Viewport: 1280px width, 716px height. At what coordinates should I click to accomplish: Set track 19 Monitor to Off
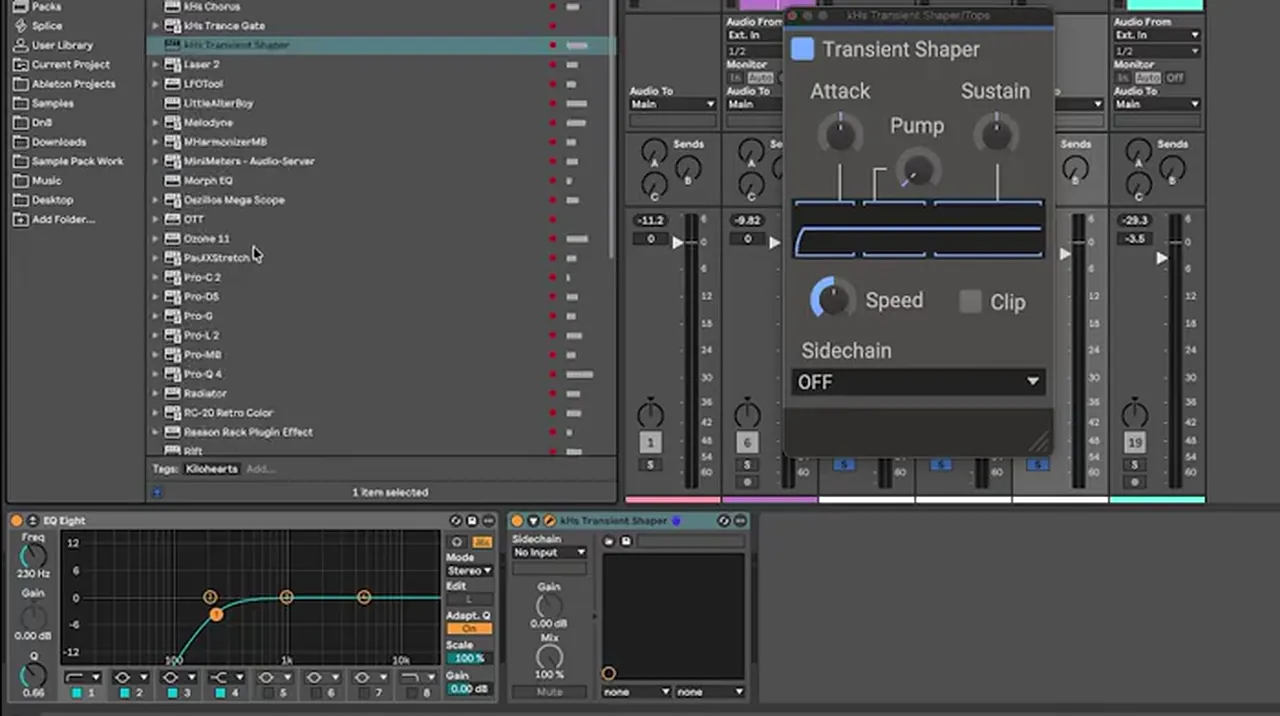tap(1174, 78)
